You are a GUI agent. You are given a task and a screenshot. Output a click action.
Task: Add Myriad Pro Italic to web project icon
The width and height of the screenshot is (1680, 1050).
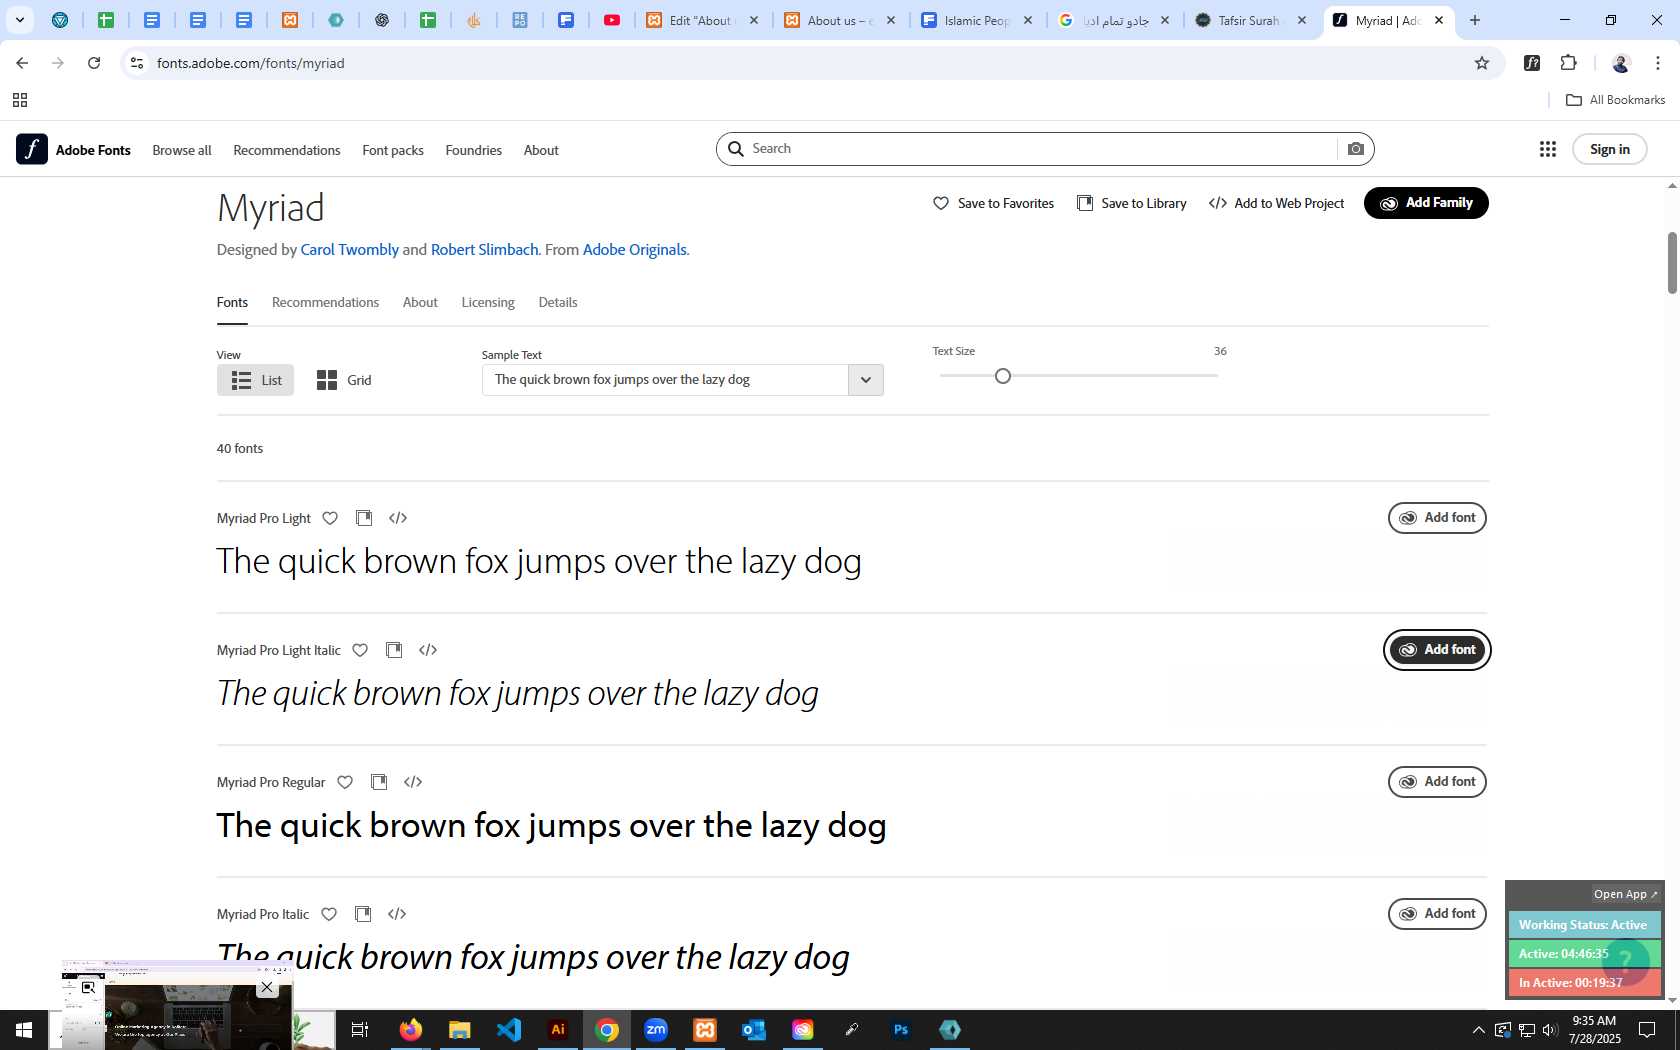coord(397,914)
